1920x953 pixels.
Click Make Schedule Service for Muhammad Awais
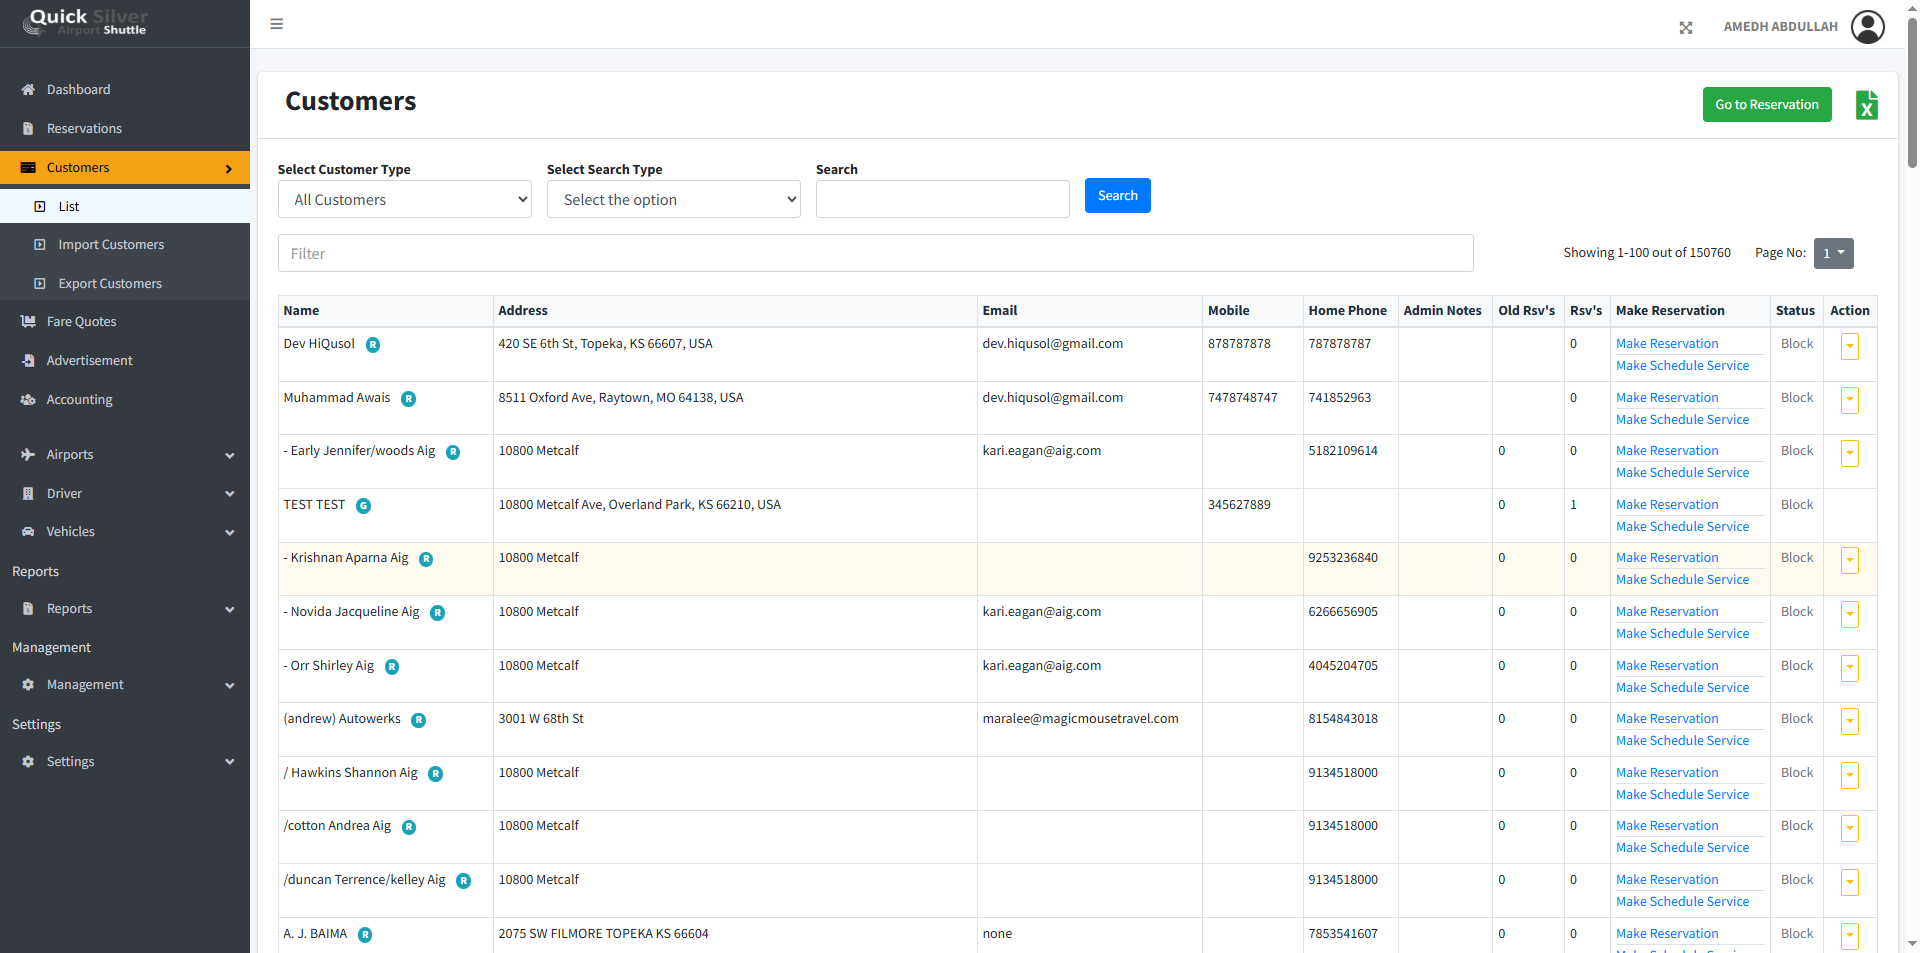pos(1682,420)
